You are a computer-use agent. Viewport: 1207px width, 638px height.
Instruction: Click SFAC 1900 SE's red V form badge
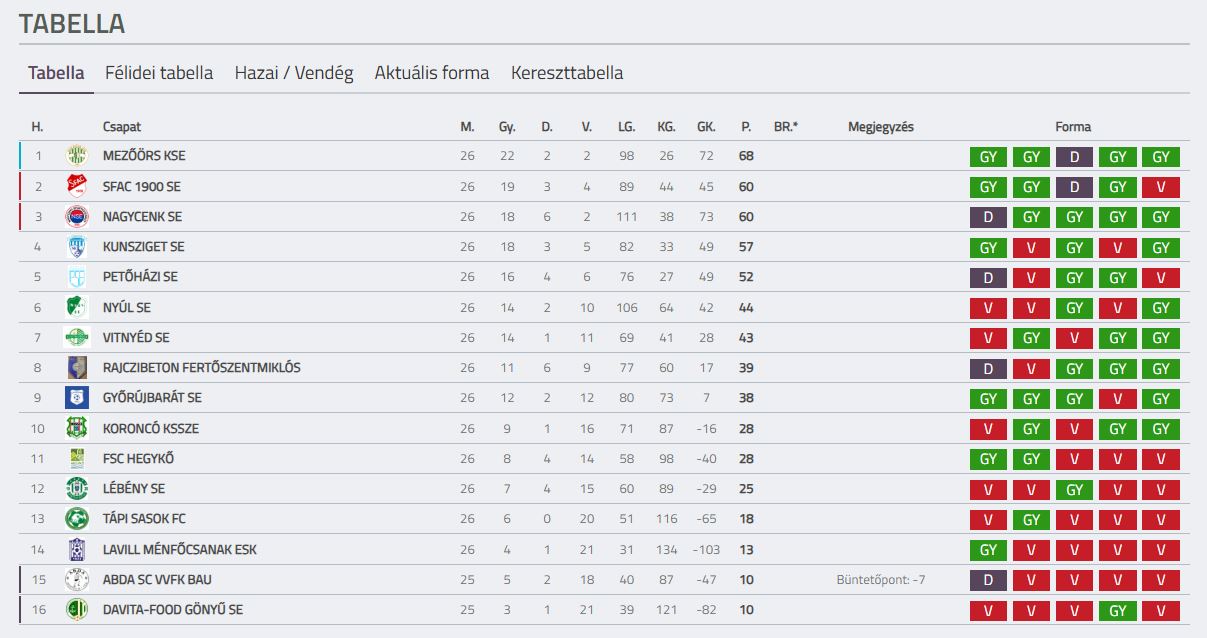click(1161, 187)
